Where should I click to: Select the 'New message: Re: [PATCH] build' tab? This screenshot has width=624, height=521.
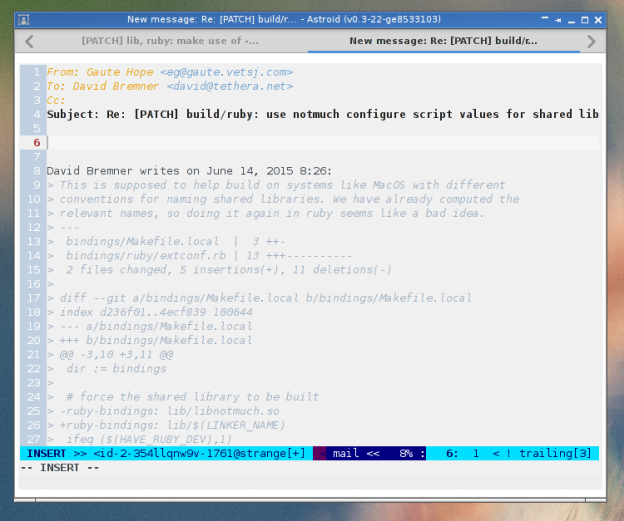445,41
